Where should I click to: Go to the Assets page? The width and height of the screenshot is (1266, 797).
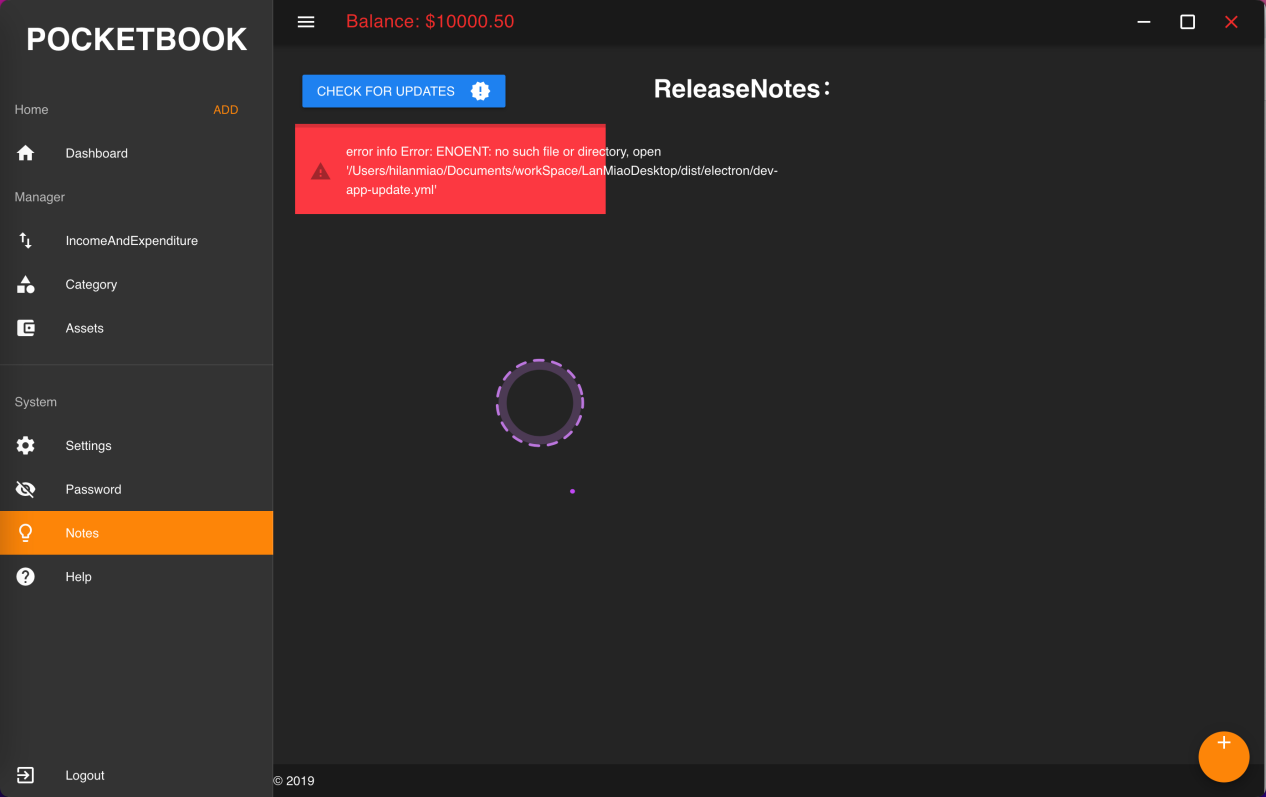pyautogui.click(x=85, y=328)
